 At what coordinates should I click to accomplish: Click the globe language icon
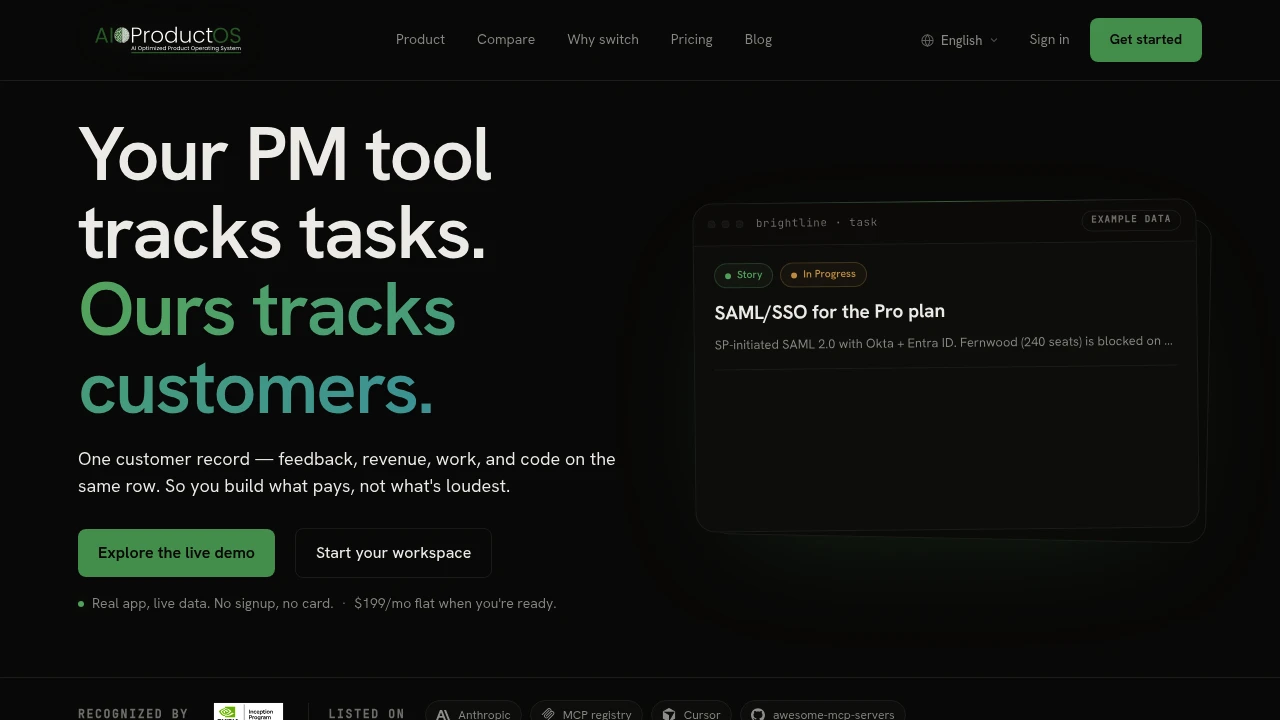[x=927, y=40]
